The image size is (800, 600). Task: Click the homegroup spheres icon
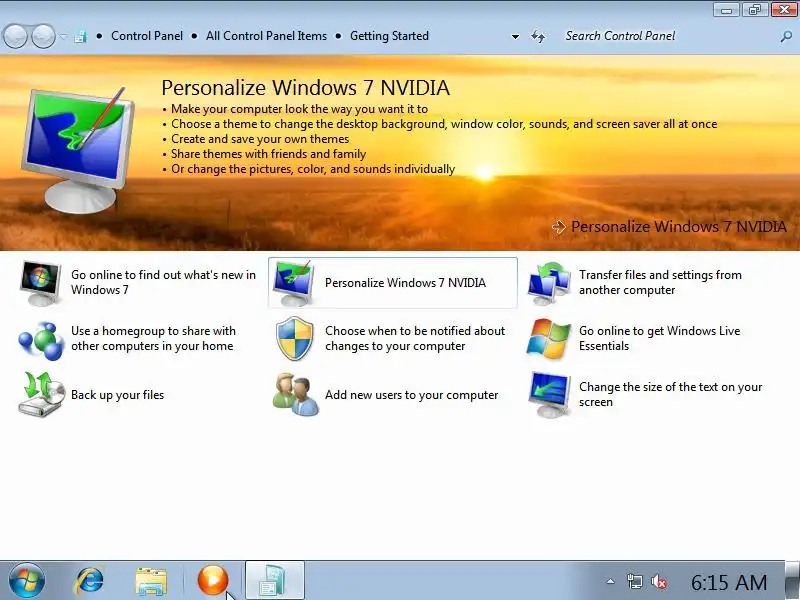[x=41, y=339]
